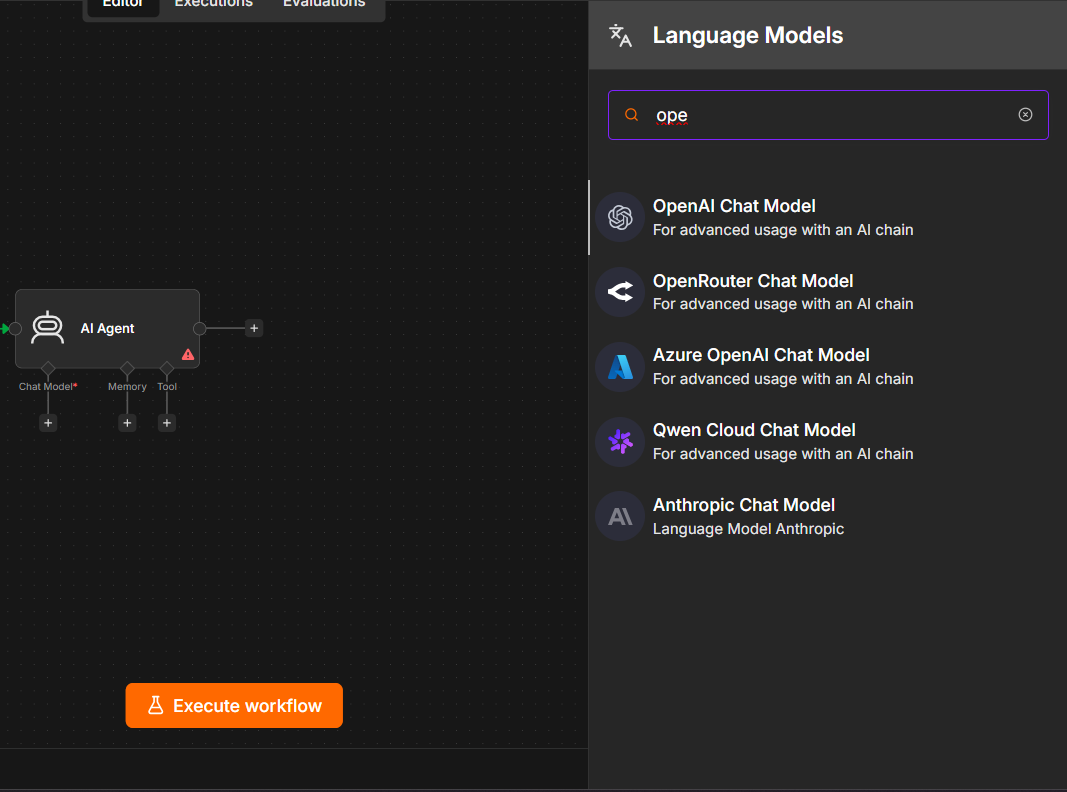Click 'Language Model Anthropic' description

[749, 529]
